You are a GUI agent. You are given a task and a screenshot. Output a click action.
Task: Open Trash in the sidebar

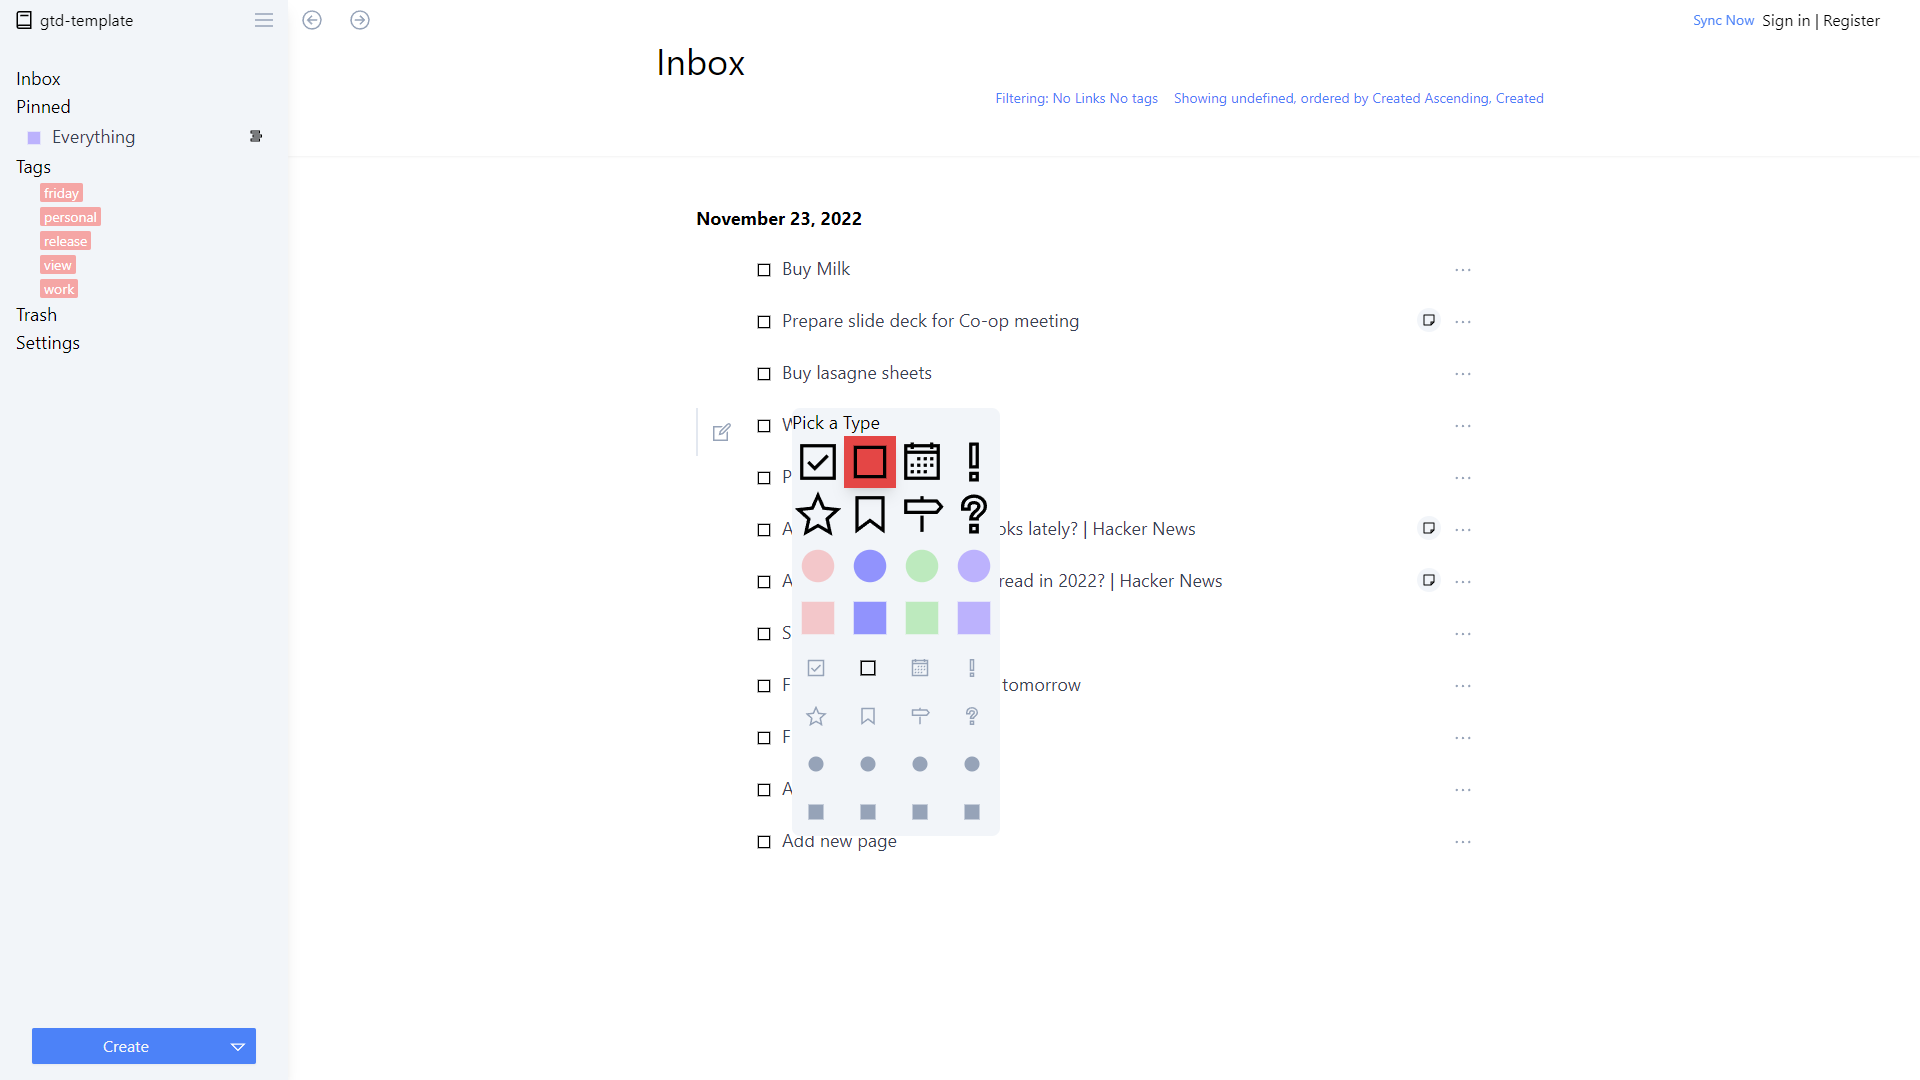pyautogui.click(x=36, y=315)
